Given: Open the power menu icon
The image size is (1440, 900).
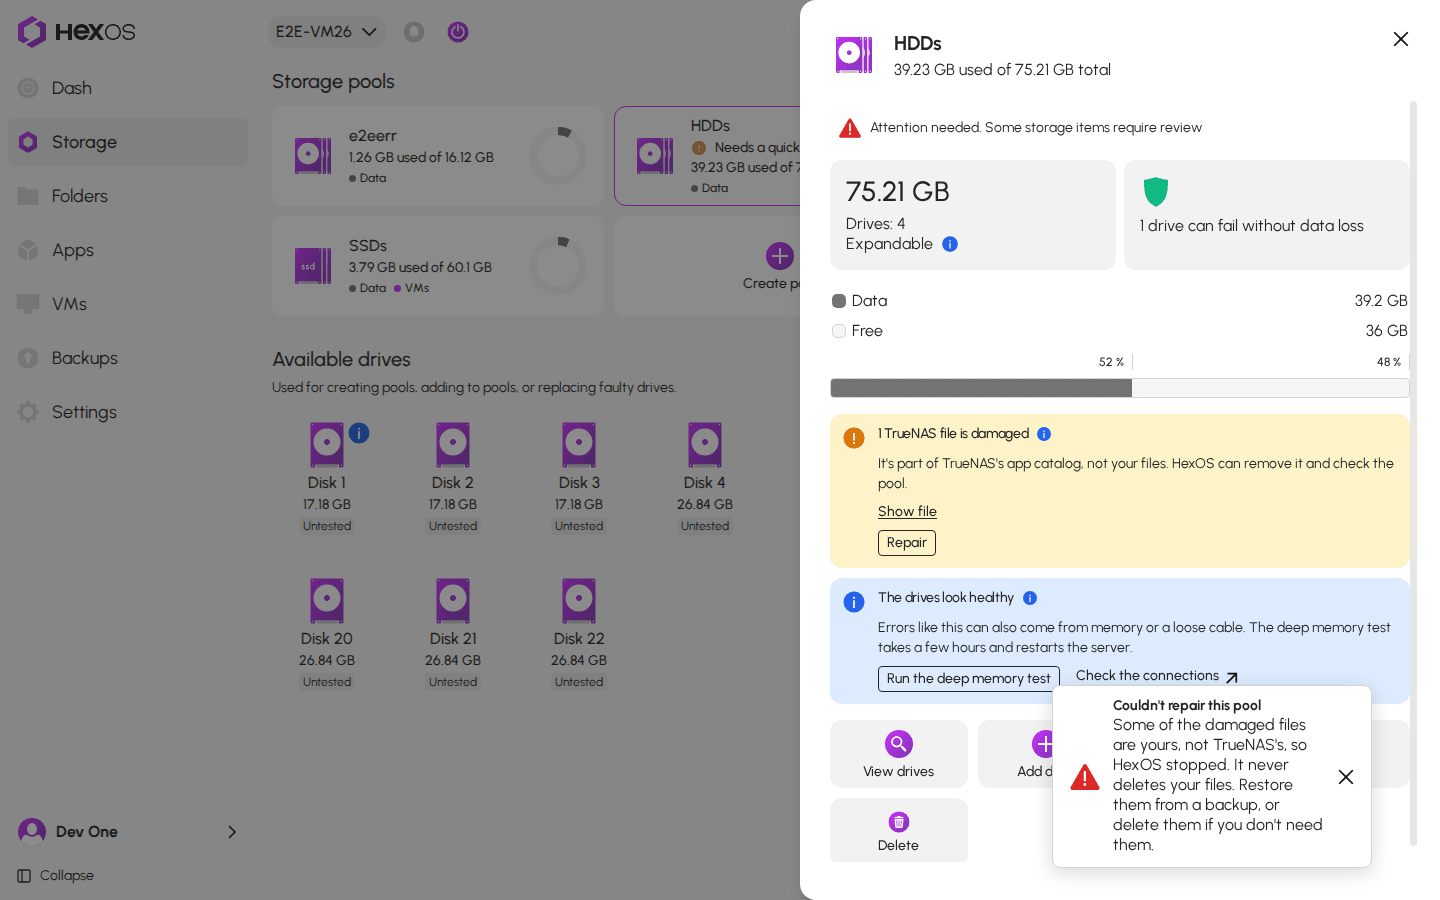Looking at the screenshot, I should (458, 32).
